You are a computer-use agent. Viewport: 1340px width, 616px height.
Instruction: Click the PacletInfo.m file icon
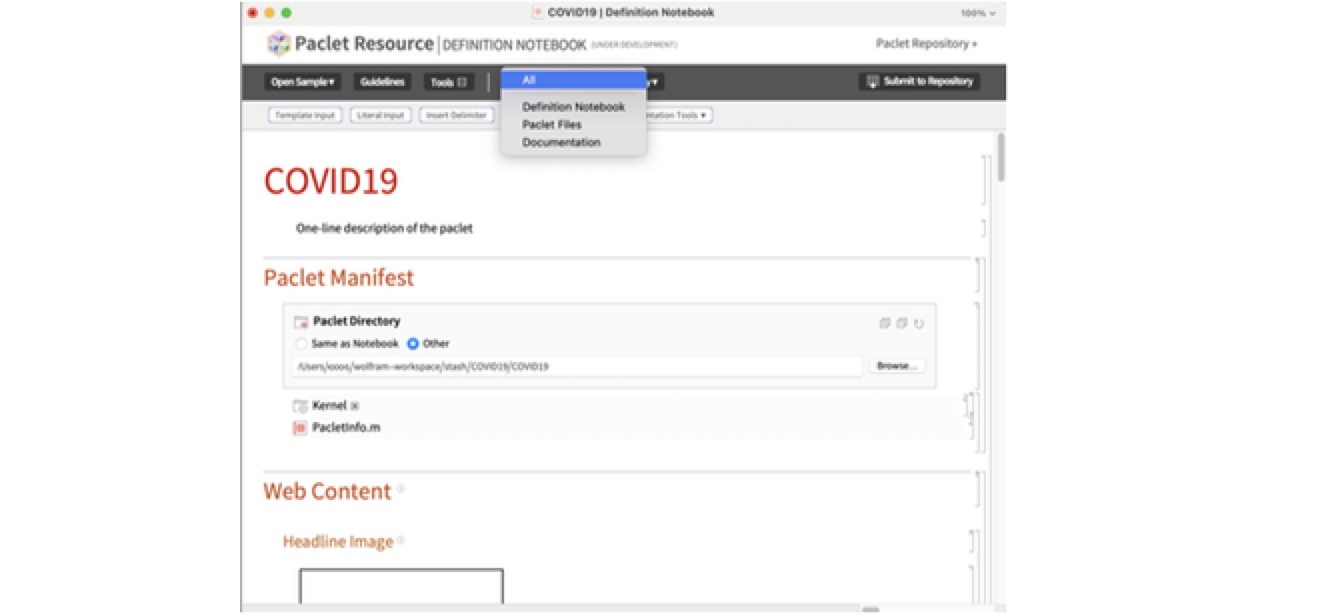[300, 428]
